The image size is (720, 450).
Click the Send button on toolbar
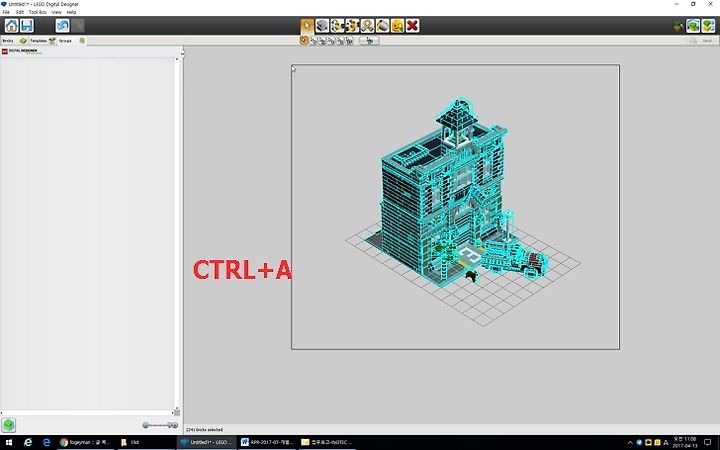click(x=702, y=41)
